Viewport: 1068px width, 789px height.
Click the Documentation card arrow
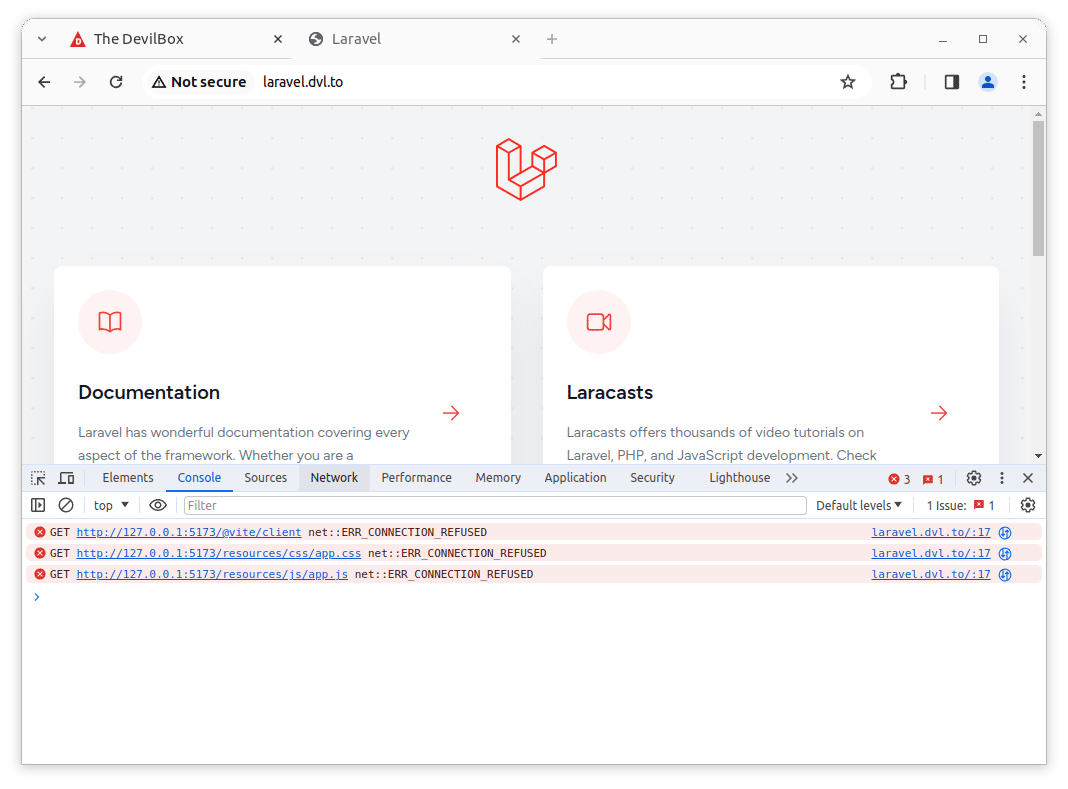pos(451,413)
